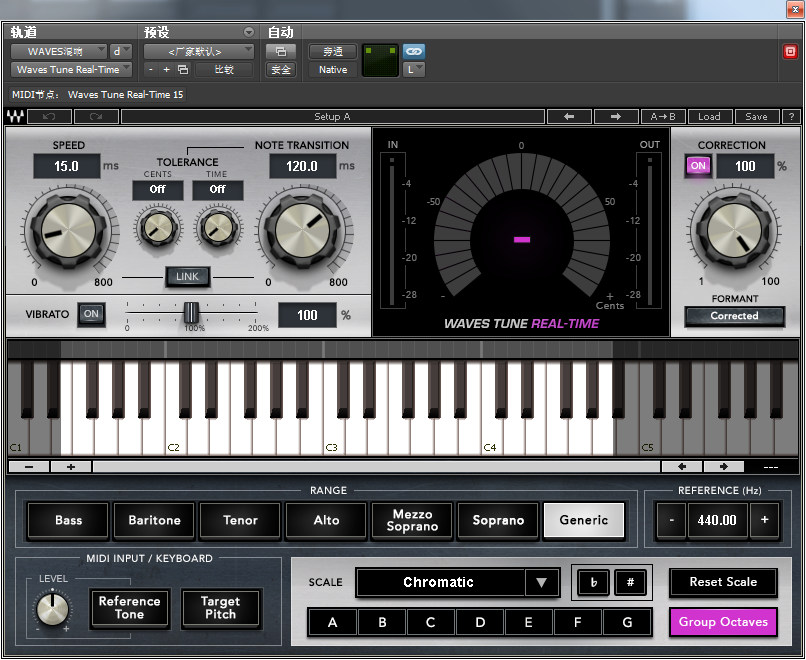Open the Formant Corrected selector

click(735, 316)
